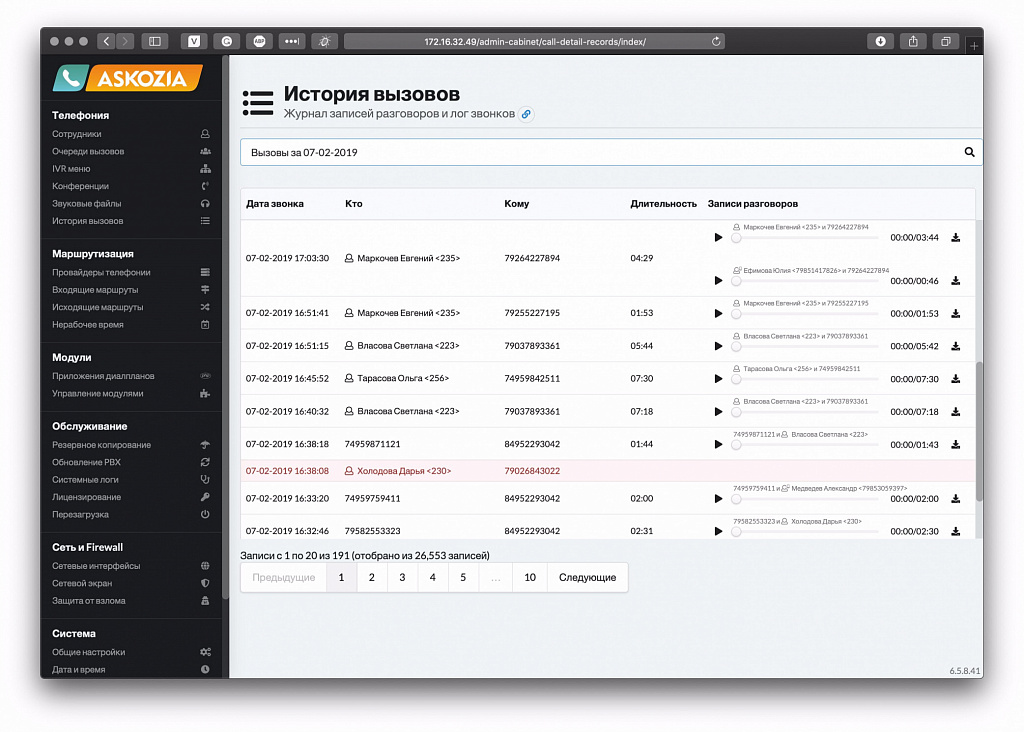1024x732 pixels.
Task: Go to page 3 of records
Action: [x=402, y=577]
